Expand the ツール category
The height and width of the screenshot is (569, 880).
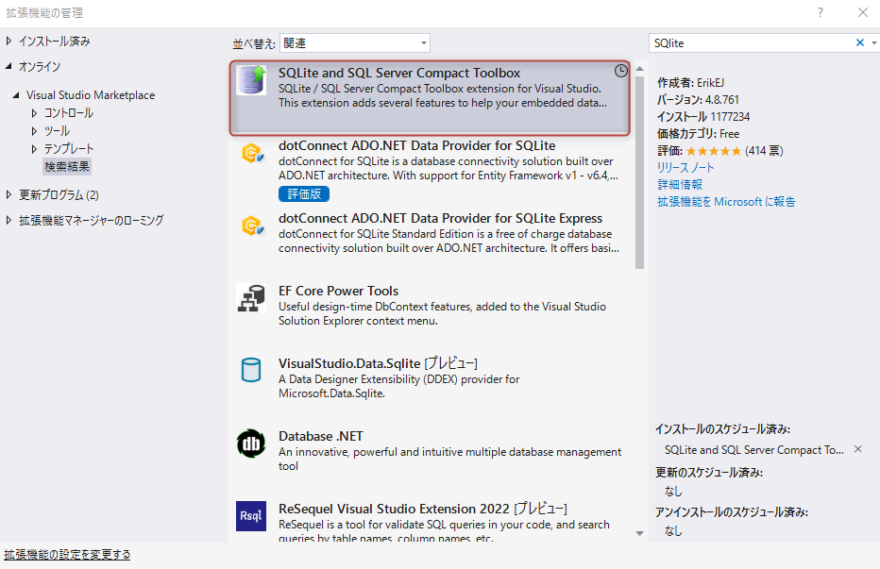34,131
